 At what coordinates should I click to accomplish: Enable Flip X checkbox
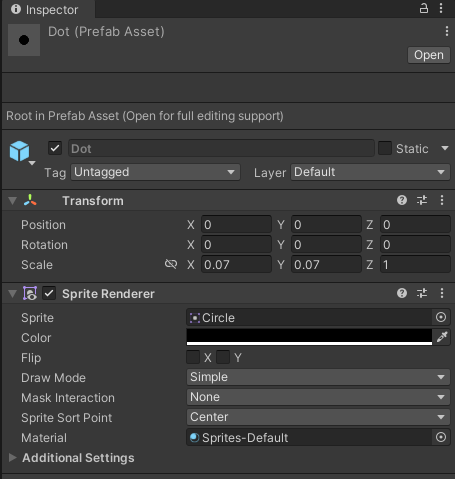[x=193, y=357]
